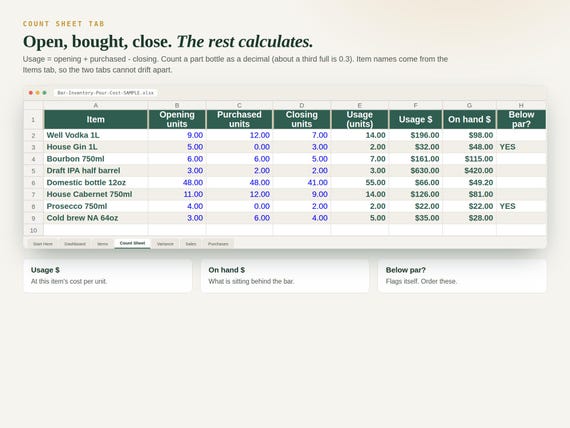Select the Prosecco 750ml cell

[96, 206]
